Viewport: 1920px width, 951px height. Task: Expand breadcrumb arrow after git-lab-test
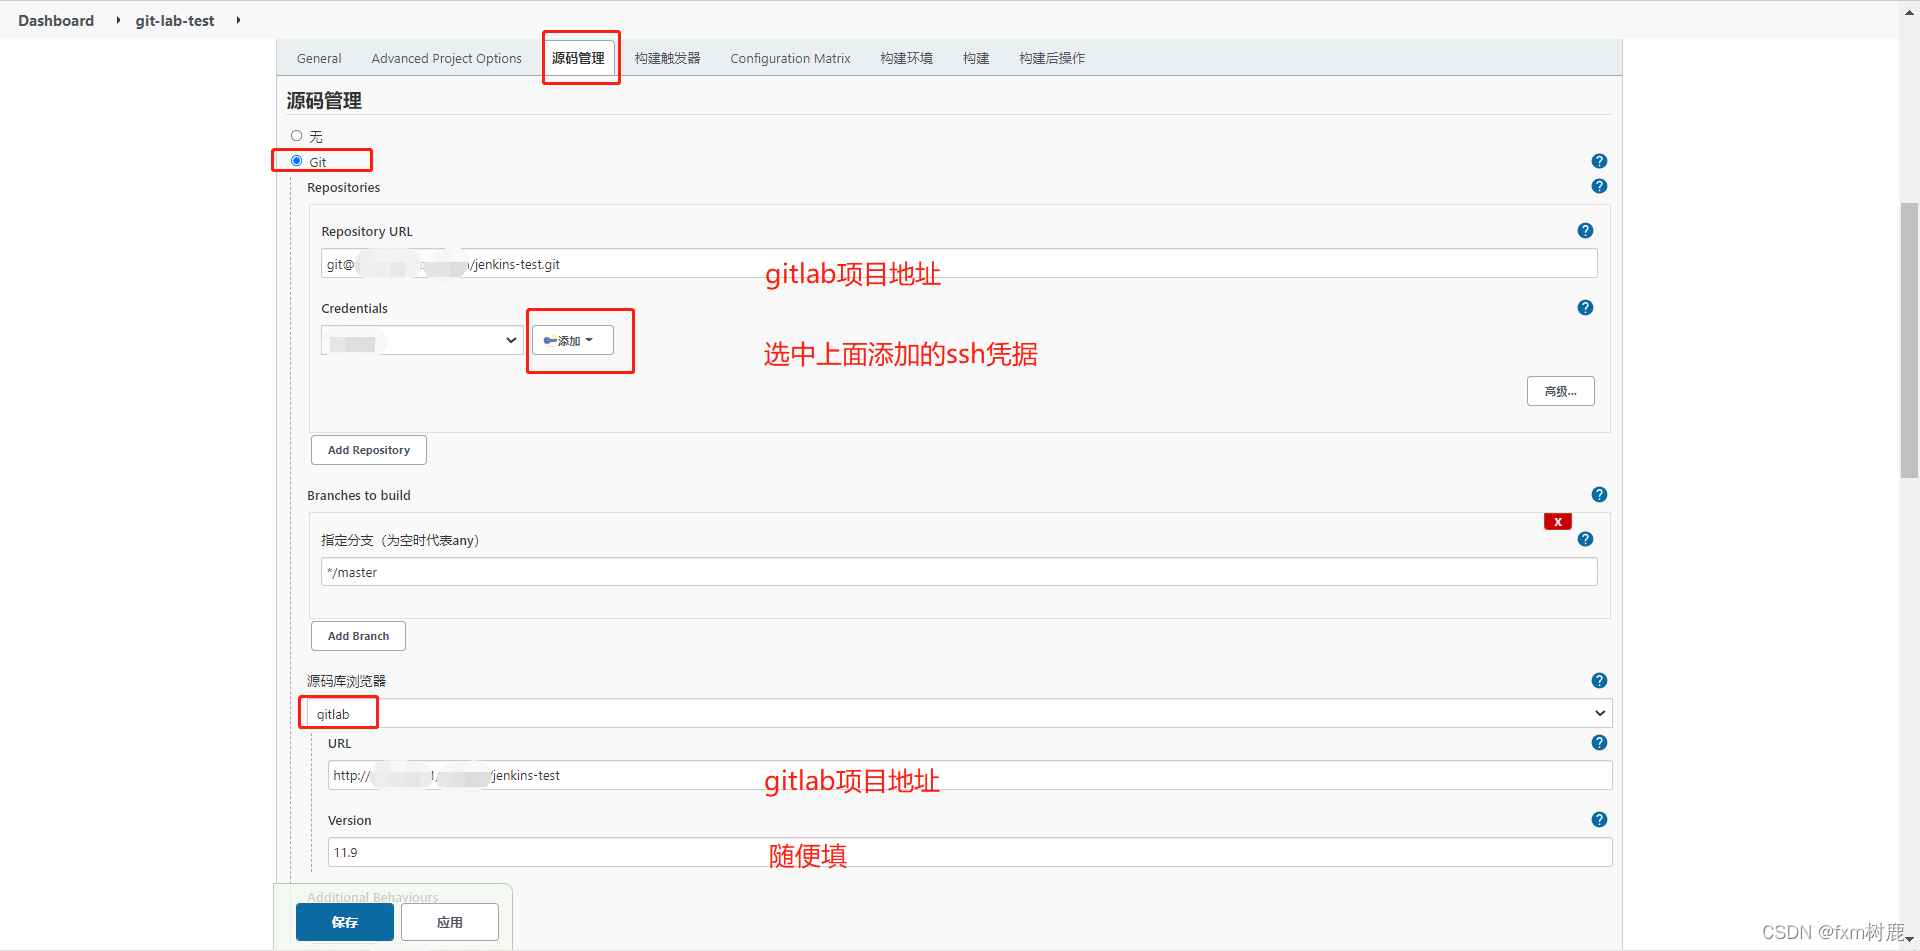[238, 20]
